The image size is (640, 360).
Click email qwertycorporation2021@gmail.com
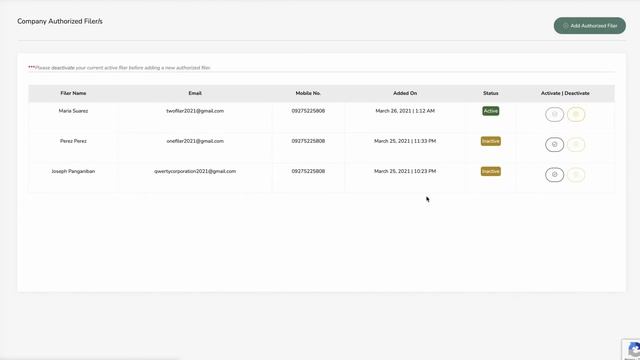(x=195, y=171)
